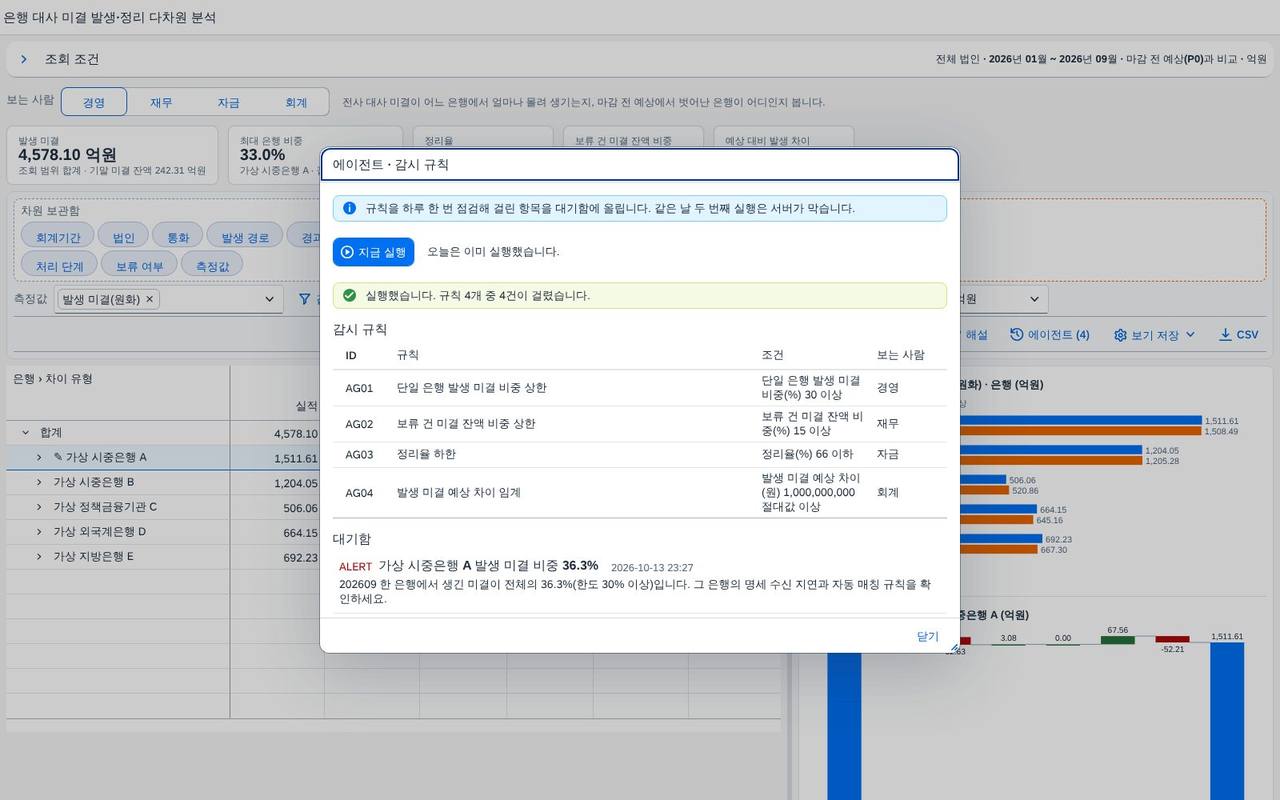Collapse the 합계 row
The image size is (1280, 800).
25,433
